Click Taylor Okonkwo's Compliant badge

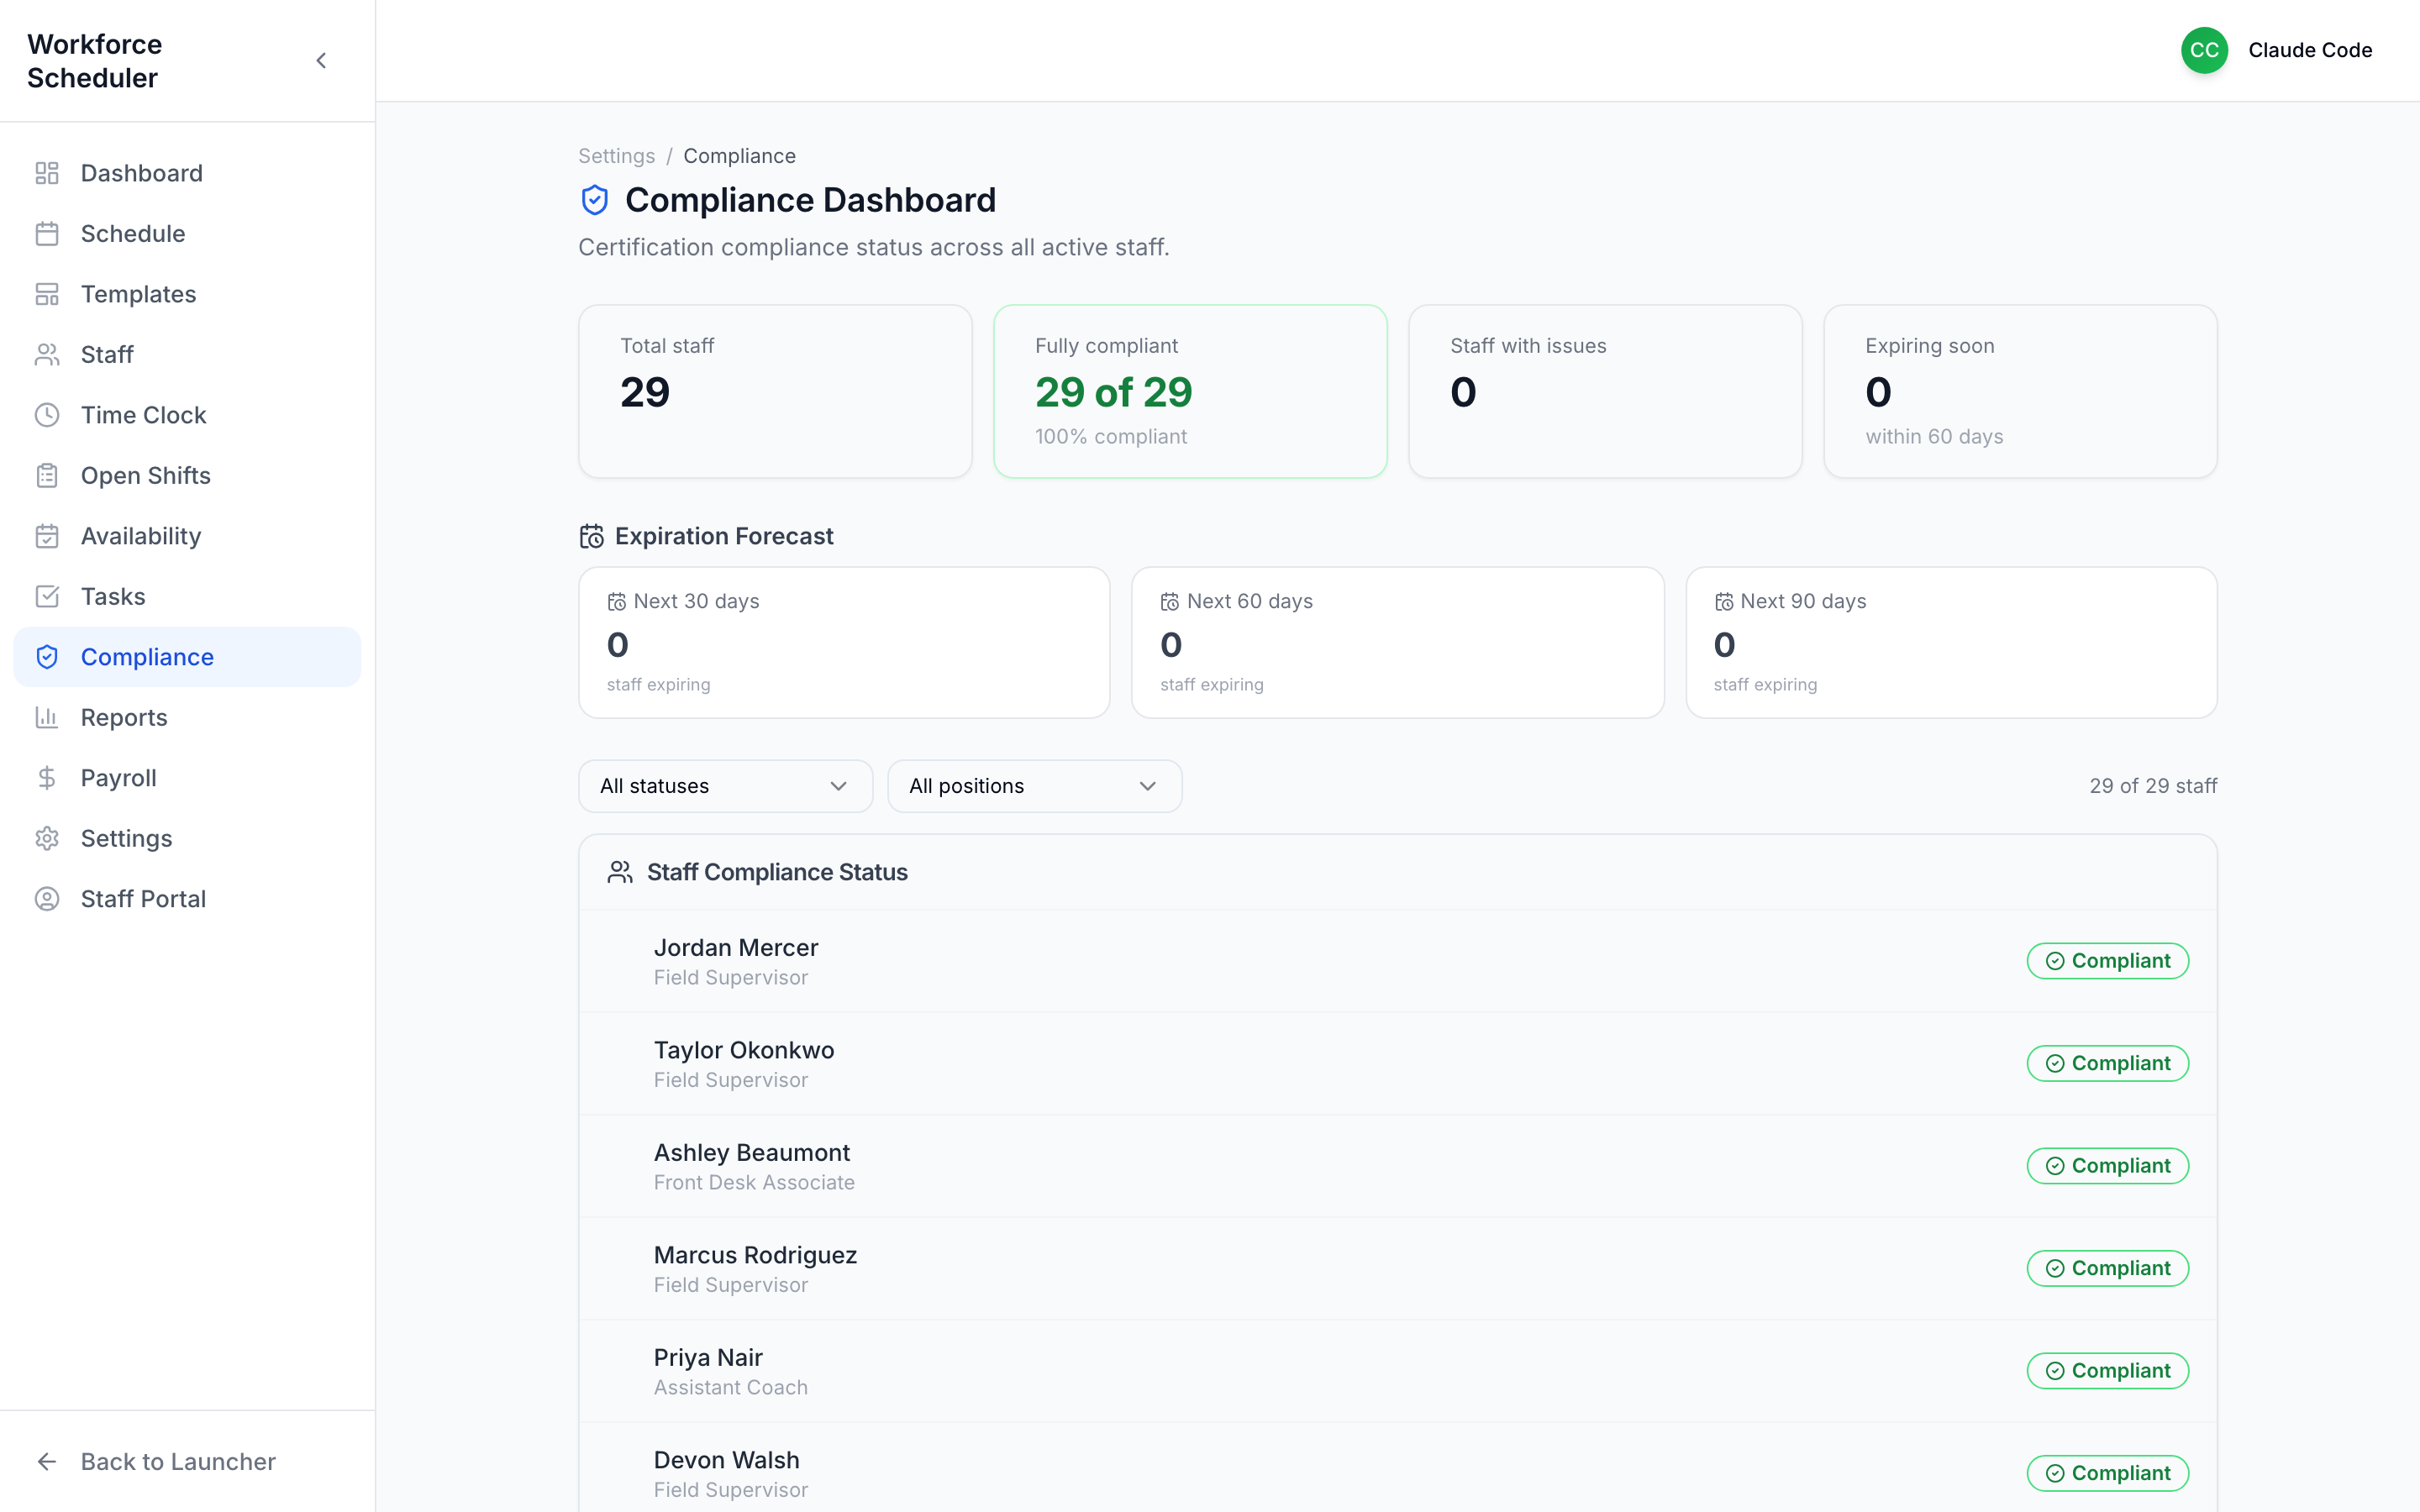coord(2107,1063)
